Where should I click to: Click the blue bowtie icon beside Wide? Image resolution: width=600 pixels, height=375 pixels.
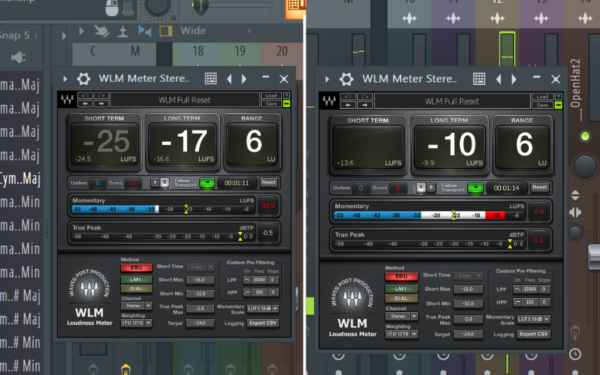145,31
